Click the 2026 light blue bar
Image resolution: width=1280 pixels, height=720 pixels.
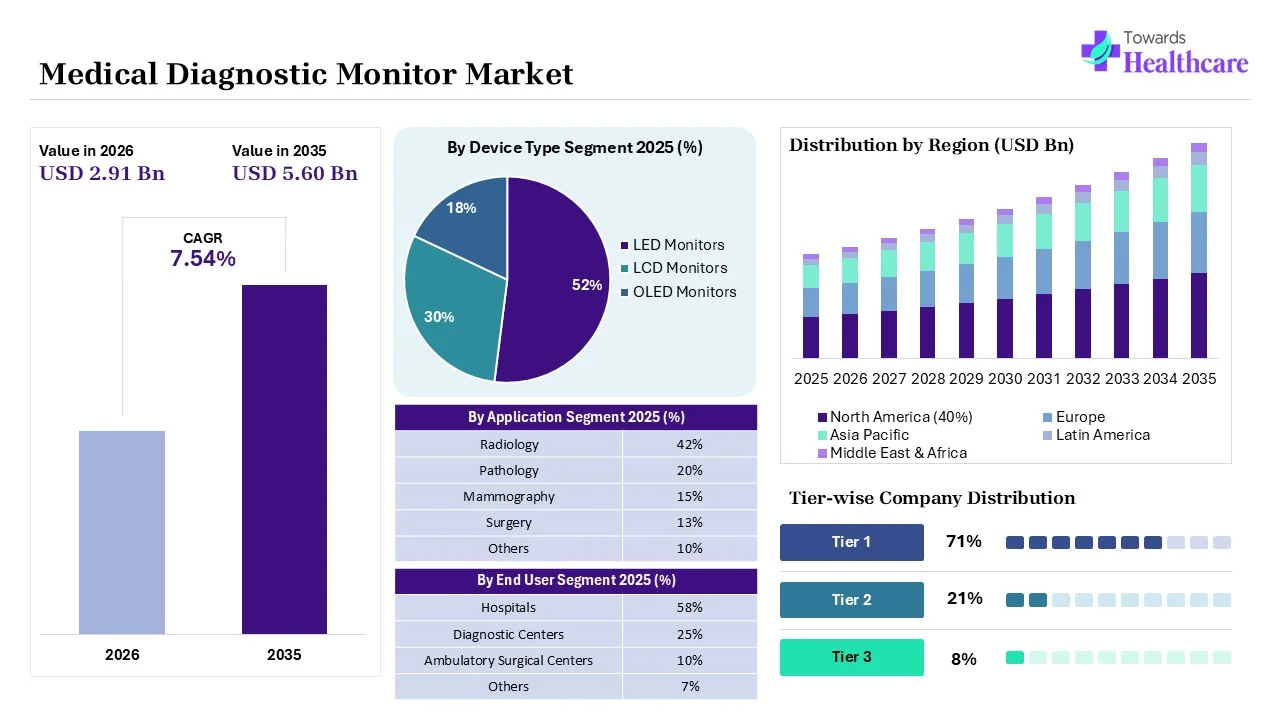[x=122, y=532]
